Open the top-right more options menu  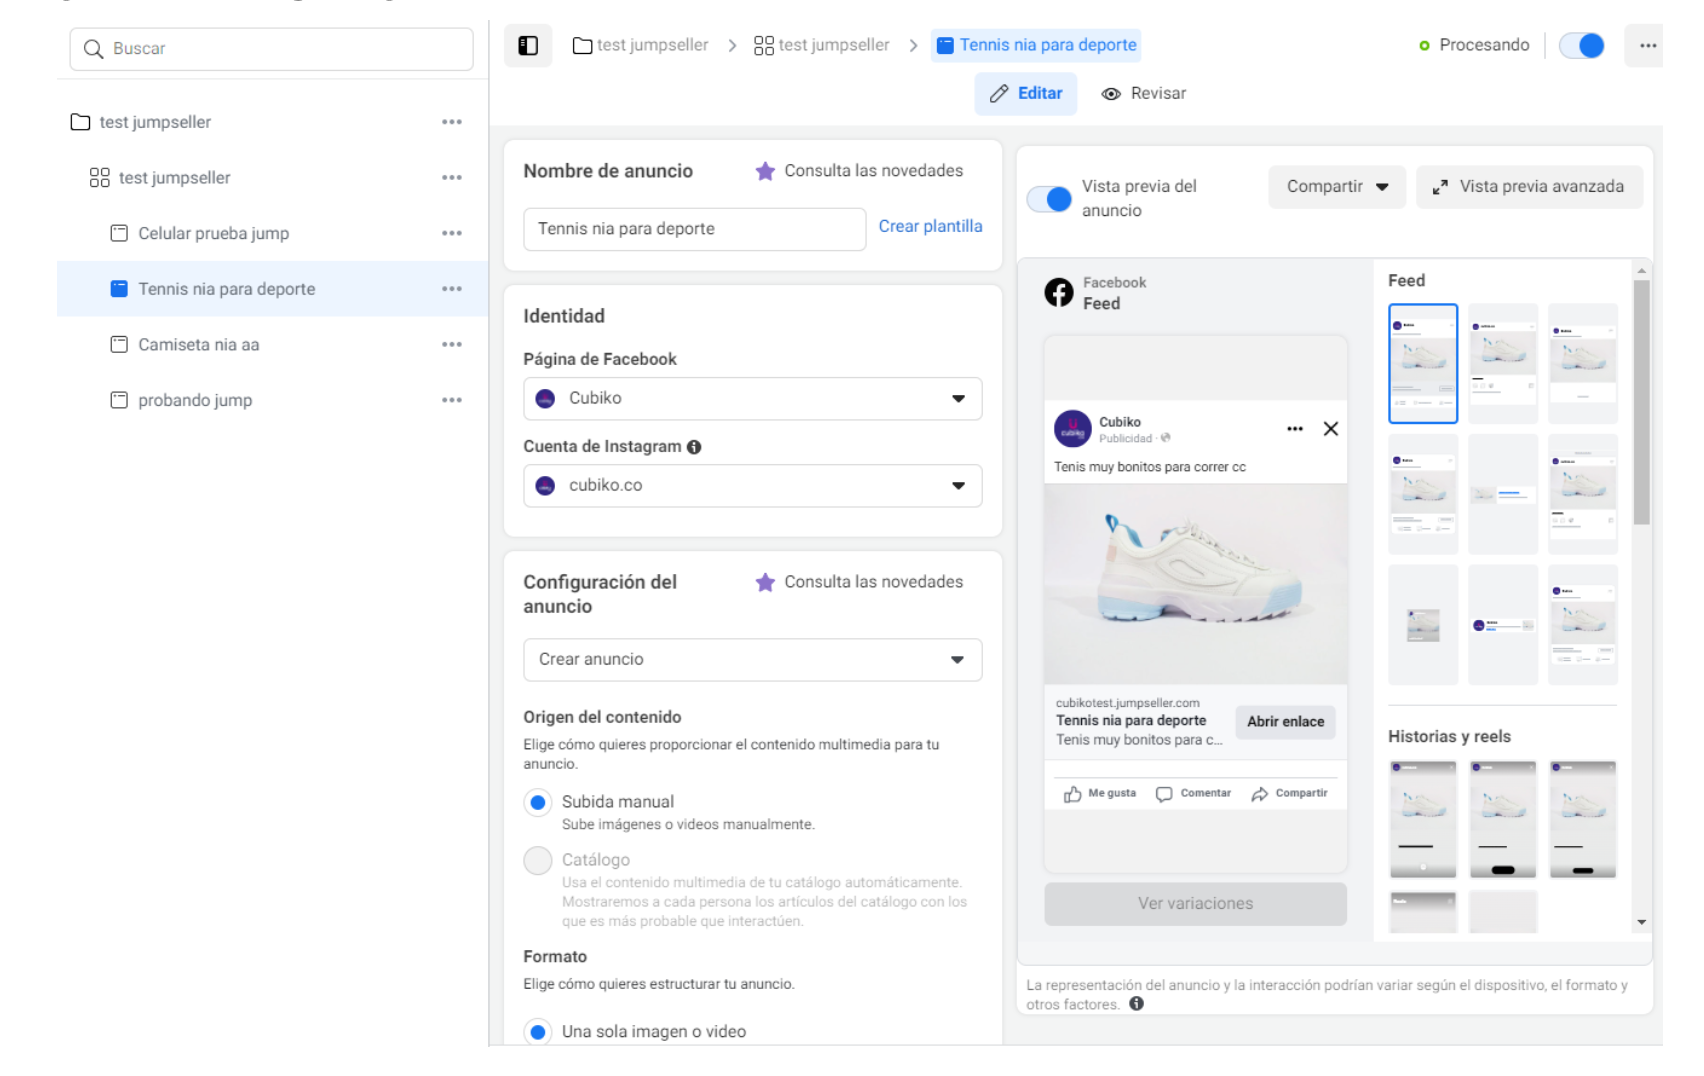coord(1647,46)
